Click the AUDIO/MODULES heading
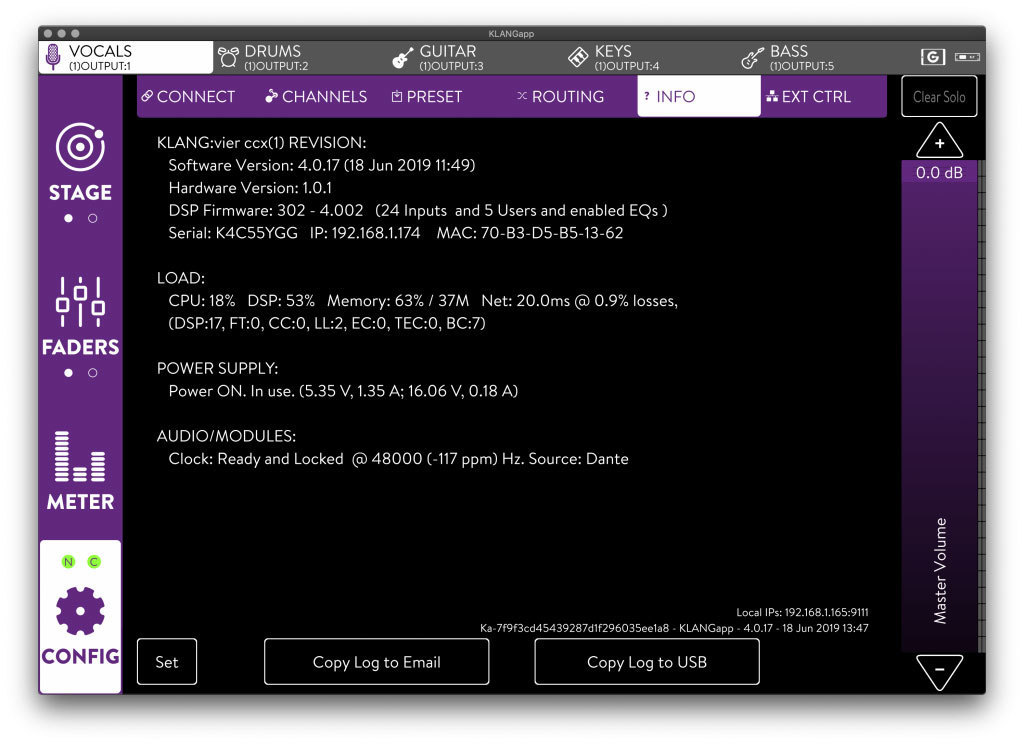Viewport: 1024px width, 745px height. (226, 436)
